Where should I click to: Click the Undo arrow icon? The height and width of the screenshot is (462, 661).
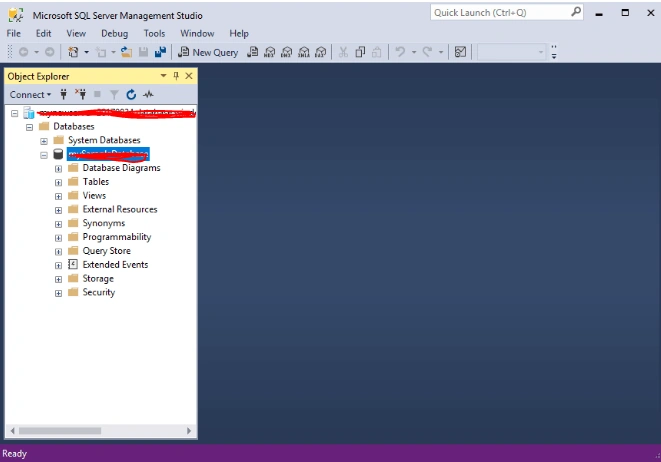[x=400, y=52]
